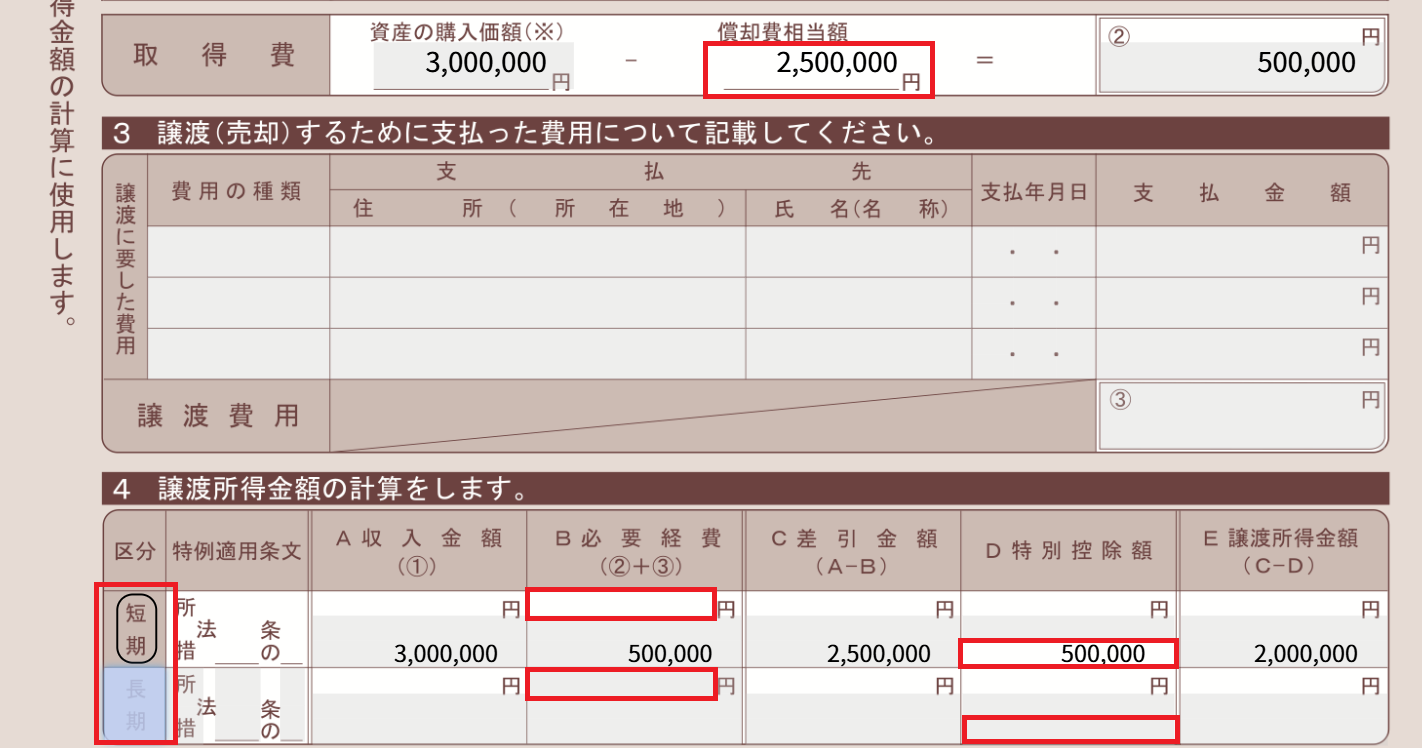Click the 氏名(名称) column header
The image size is (1422, 748).
tap(860, 210)
